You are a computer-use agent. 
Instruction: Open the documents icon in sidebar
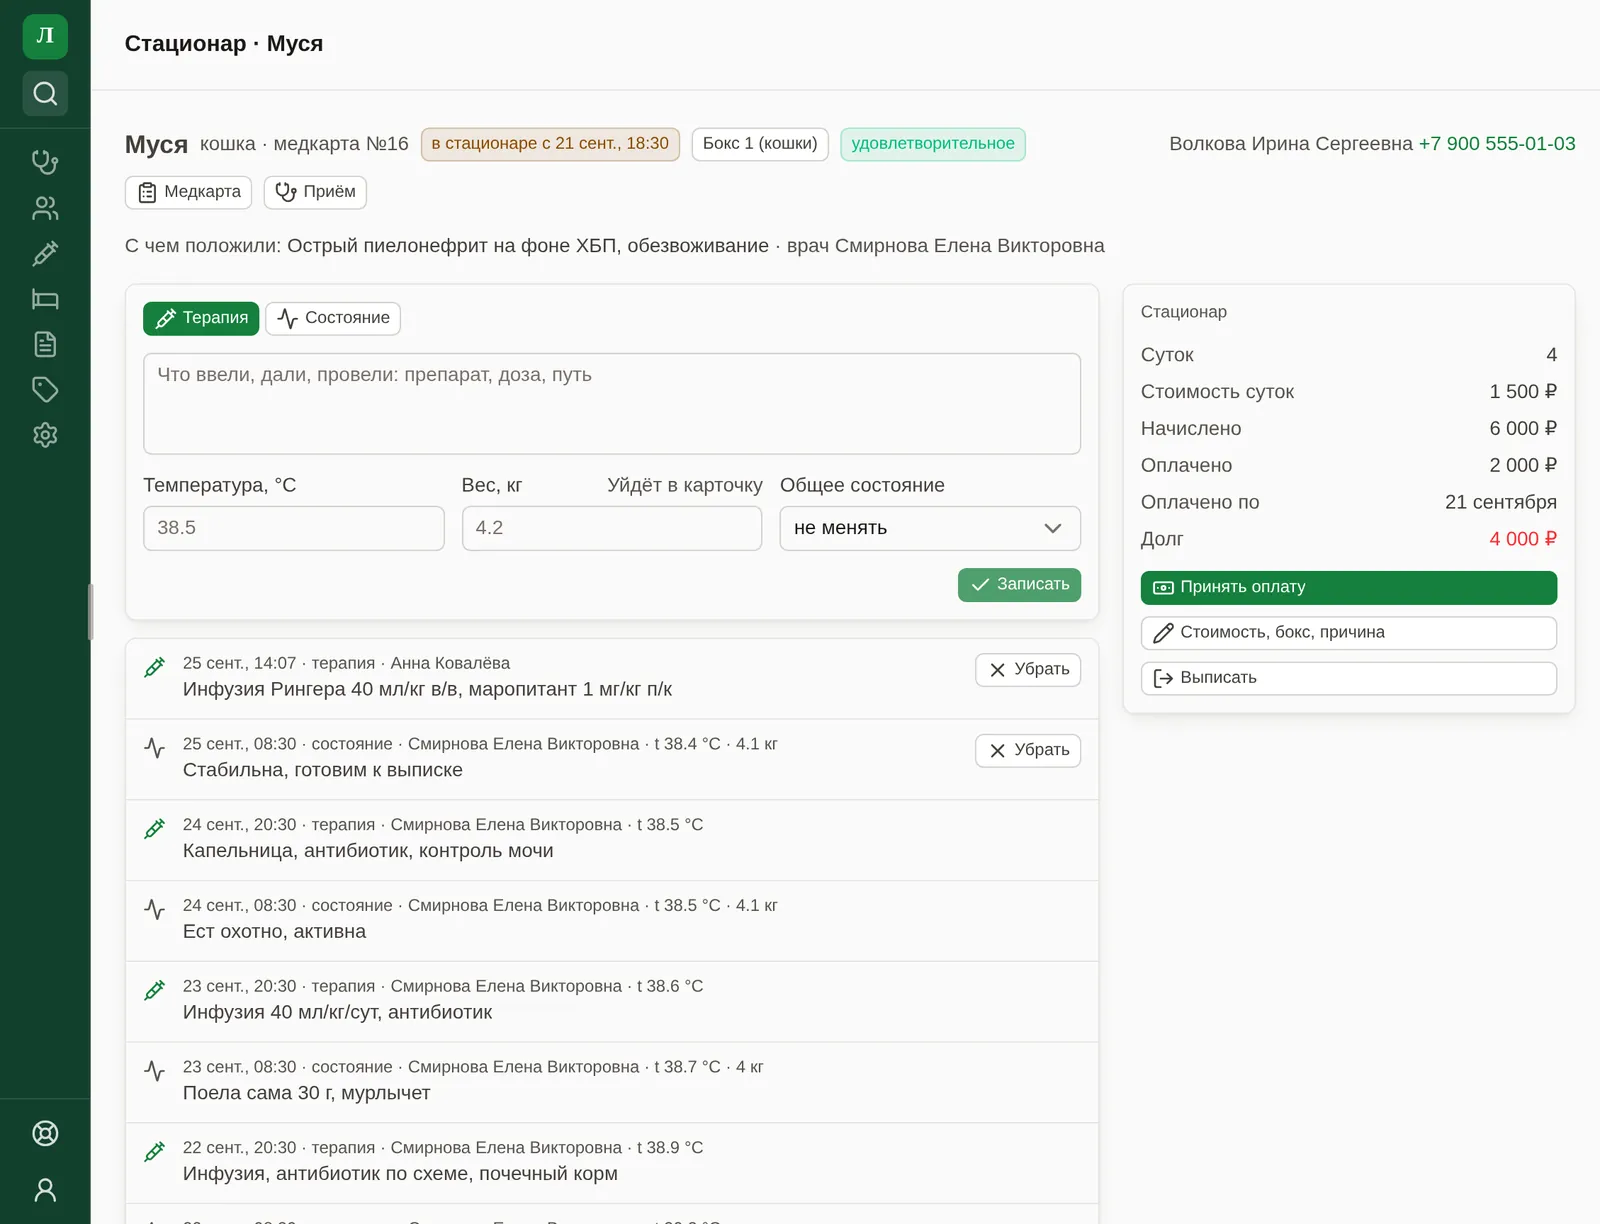click(45, 344)
